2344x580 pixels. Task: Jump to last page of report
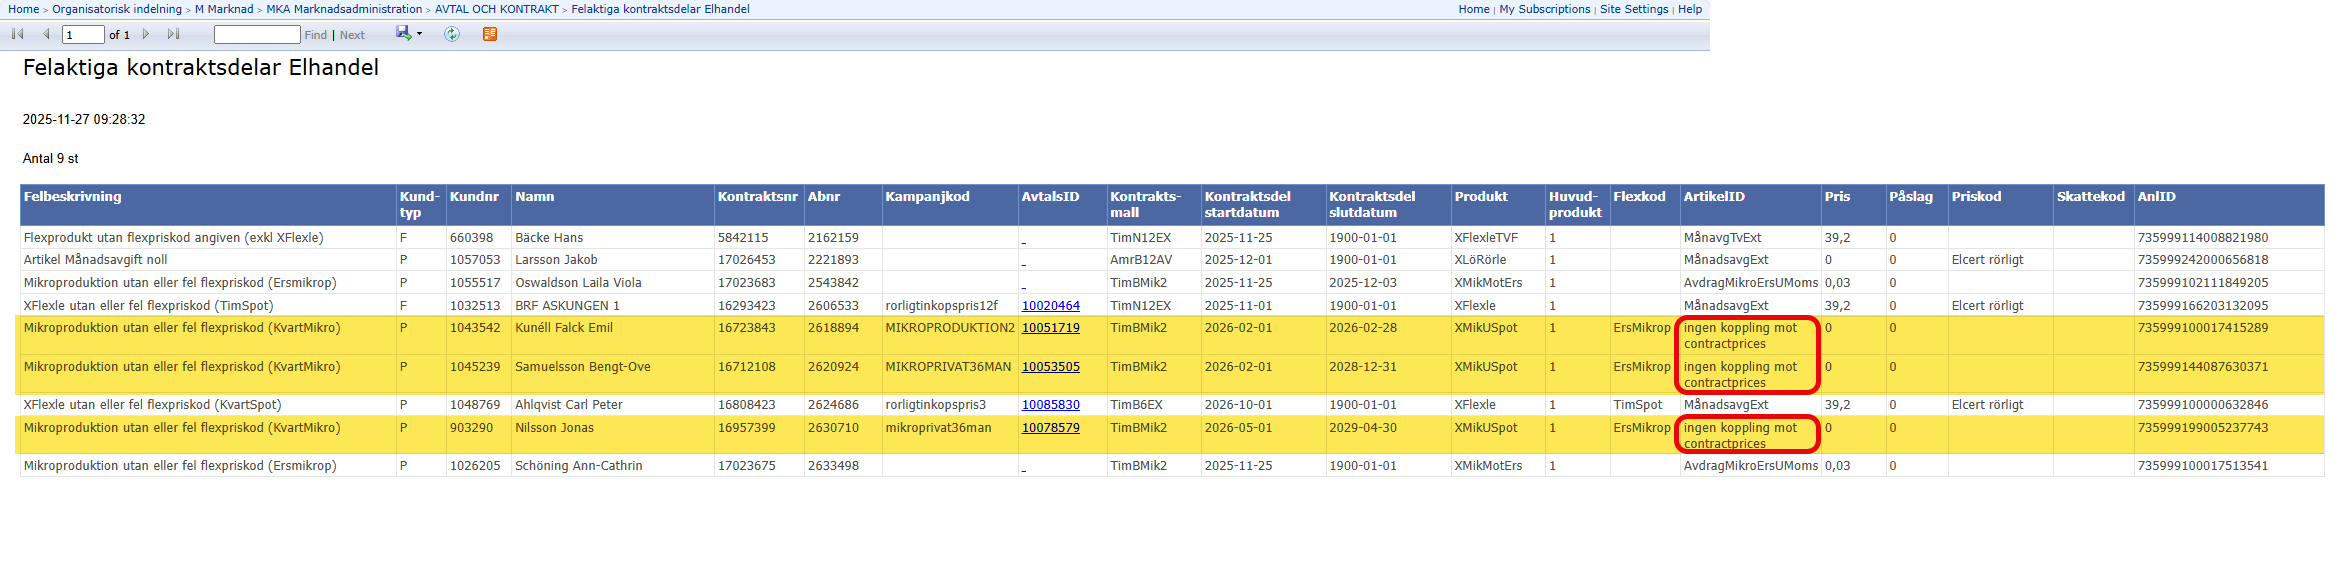coord(173,34)
